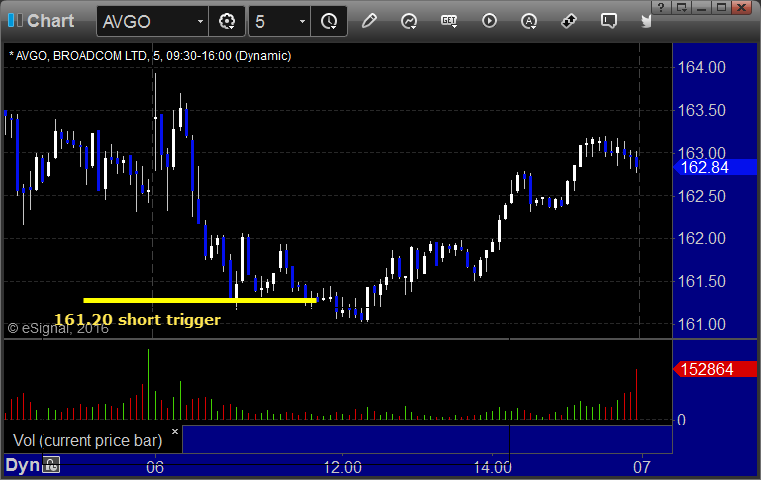Click the current price marker 162.84
The height and width of the screenshot is (480, 761).
(714, 167)
